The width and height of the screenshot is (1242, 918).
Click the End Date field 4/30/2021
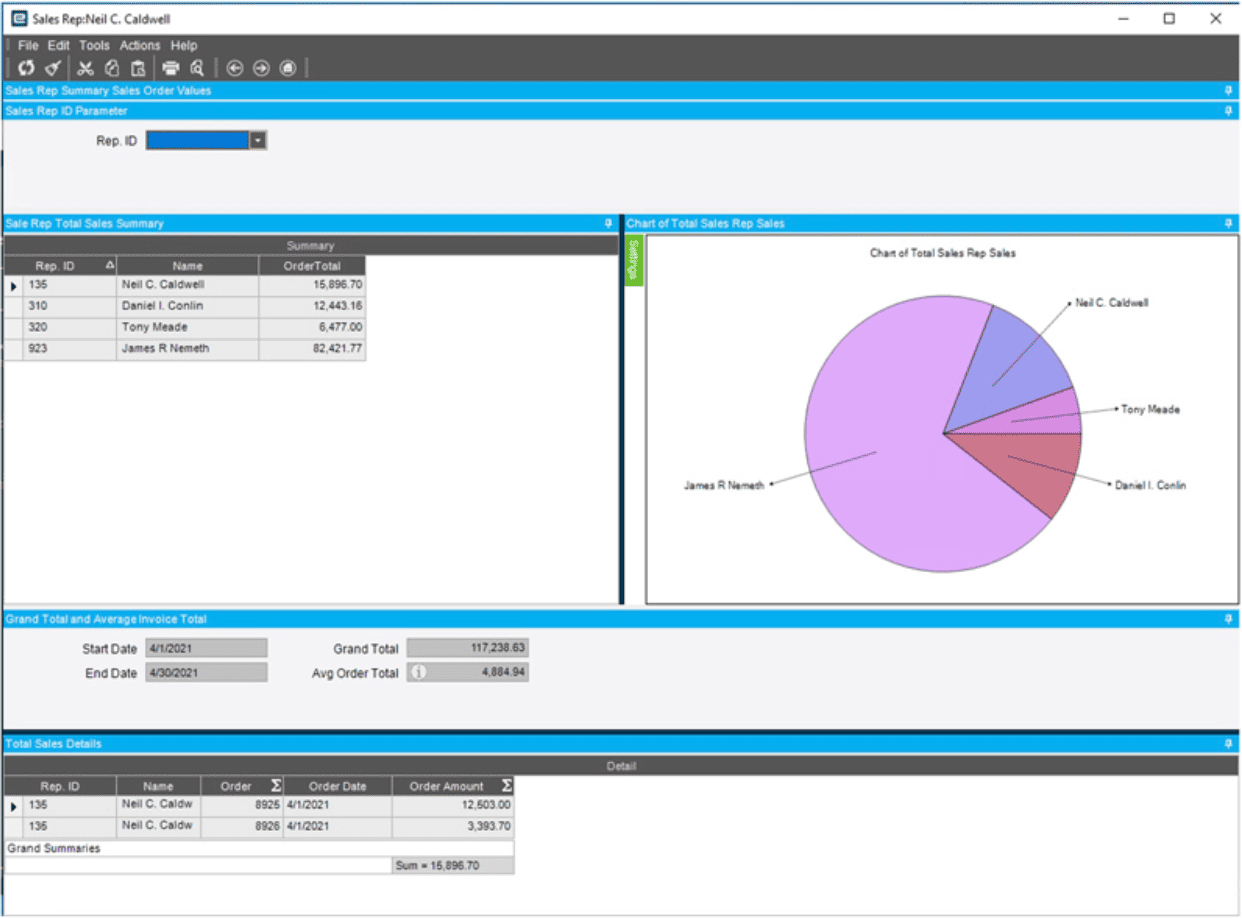207,673
